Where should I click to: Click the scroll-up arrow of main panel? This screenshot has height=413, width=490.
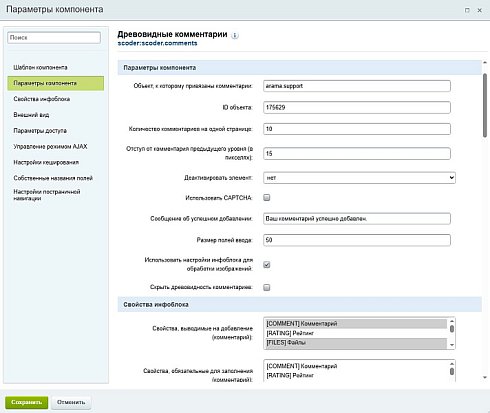[485, 63]
